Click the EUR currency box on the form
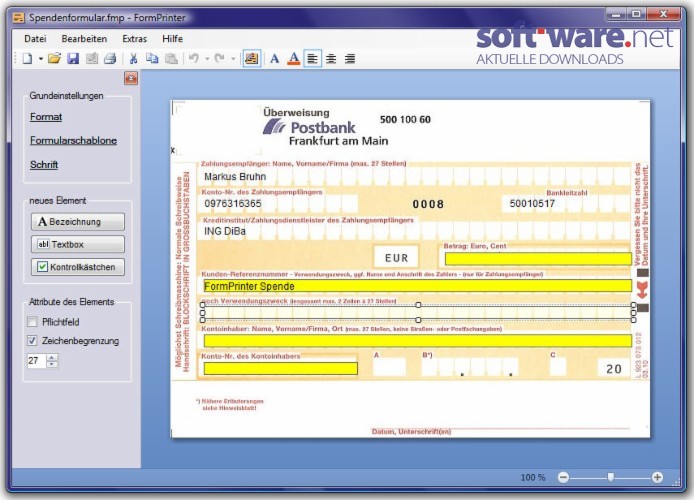The height and width of the screenshot is (500, 694). click(396, 258)
